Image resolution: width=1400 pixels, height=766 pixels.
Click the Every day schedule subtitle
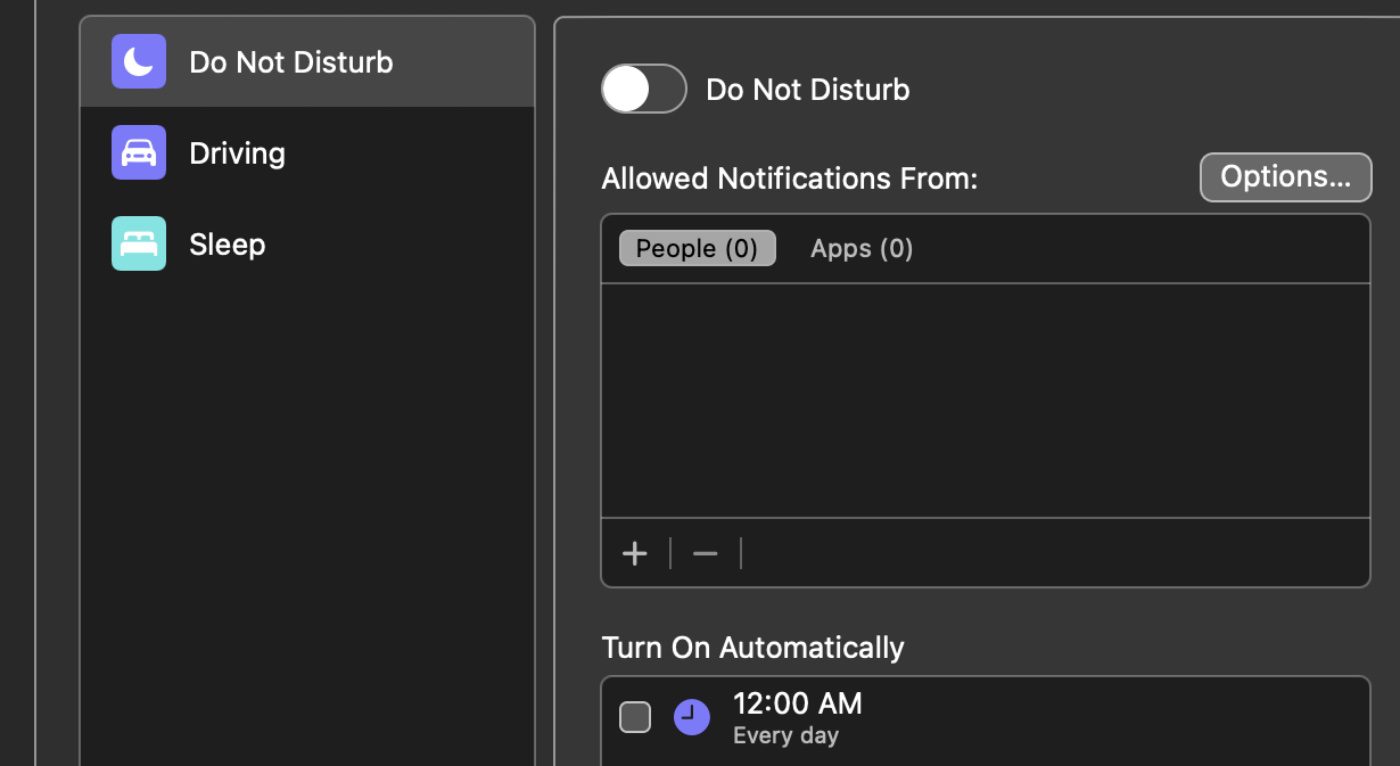point(785,736)
